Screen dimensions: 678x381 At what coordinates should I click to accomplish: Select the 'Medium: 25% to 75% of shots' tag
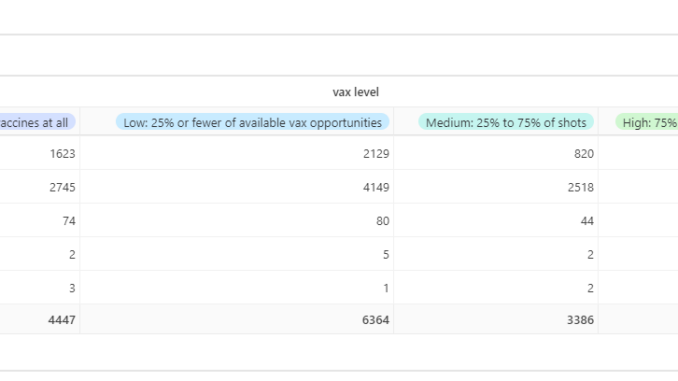tap(506, 122)
